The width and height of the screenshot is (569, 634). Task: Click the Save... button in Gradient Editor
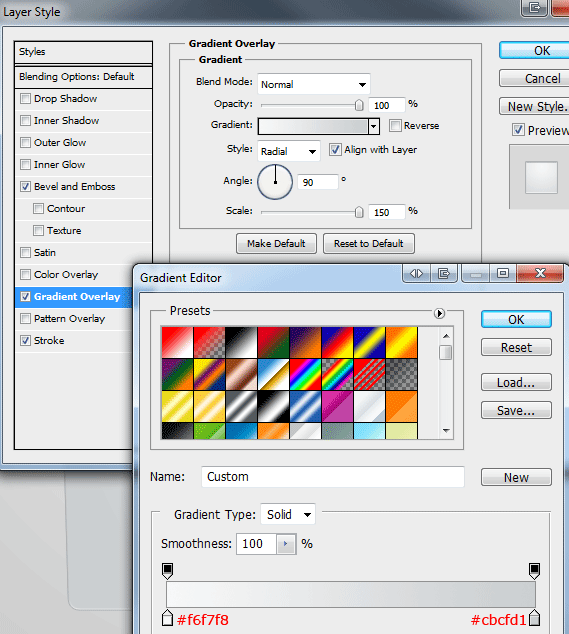[516, 410]
